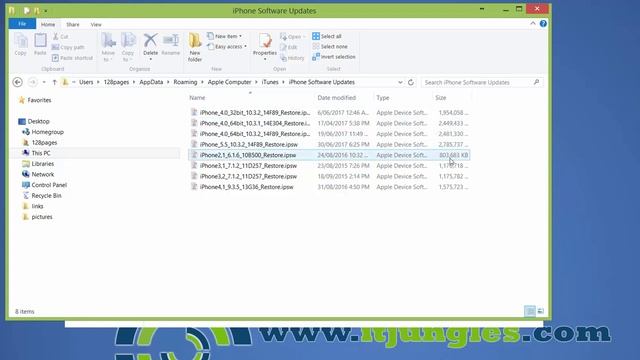Switch to details view icon in status bar
640x360 pixels.
click(530, 311)
